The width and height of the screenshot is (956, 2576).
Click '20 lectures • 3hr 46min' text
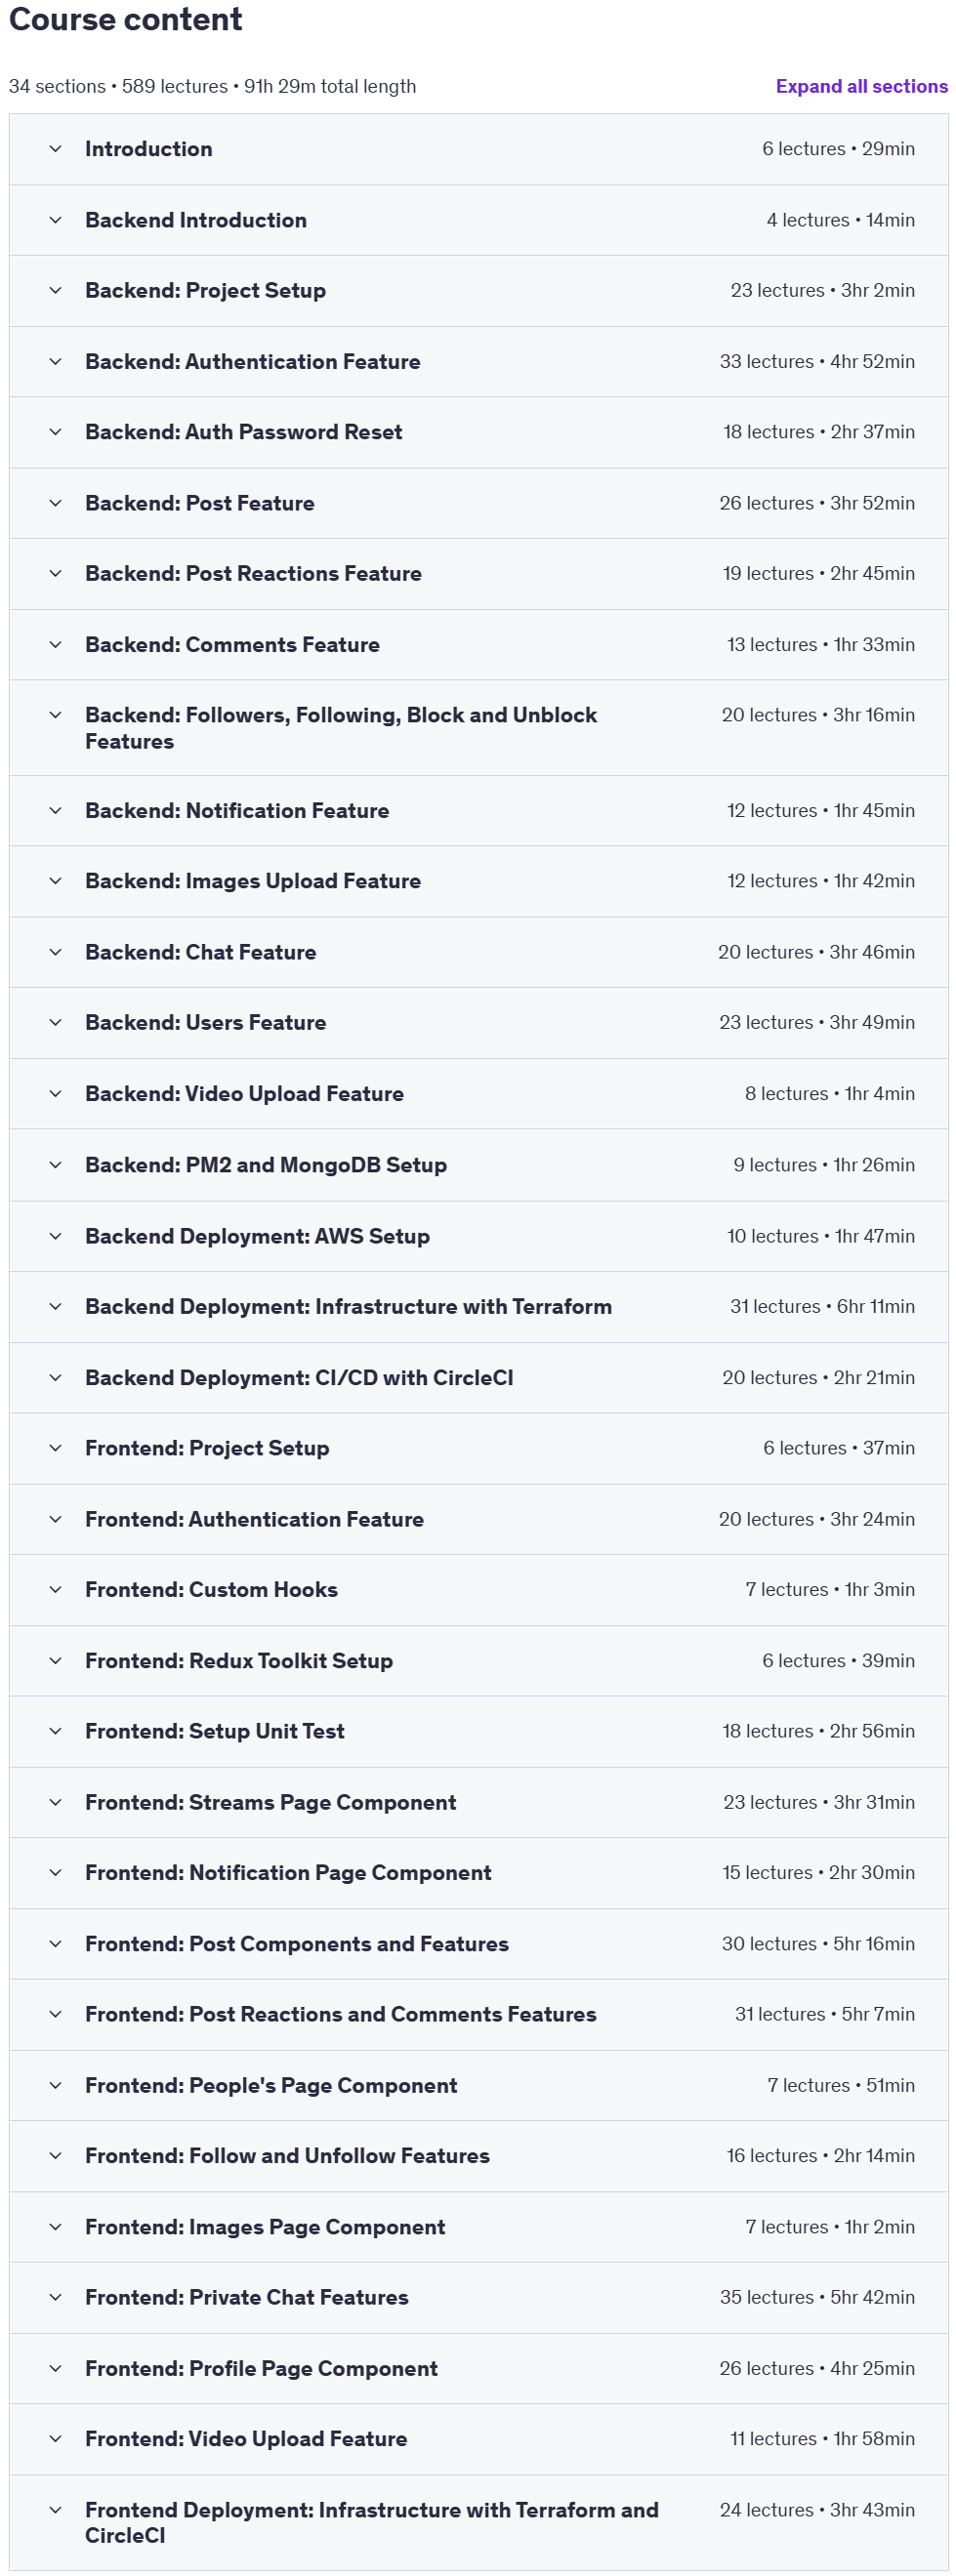[816, 952]
